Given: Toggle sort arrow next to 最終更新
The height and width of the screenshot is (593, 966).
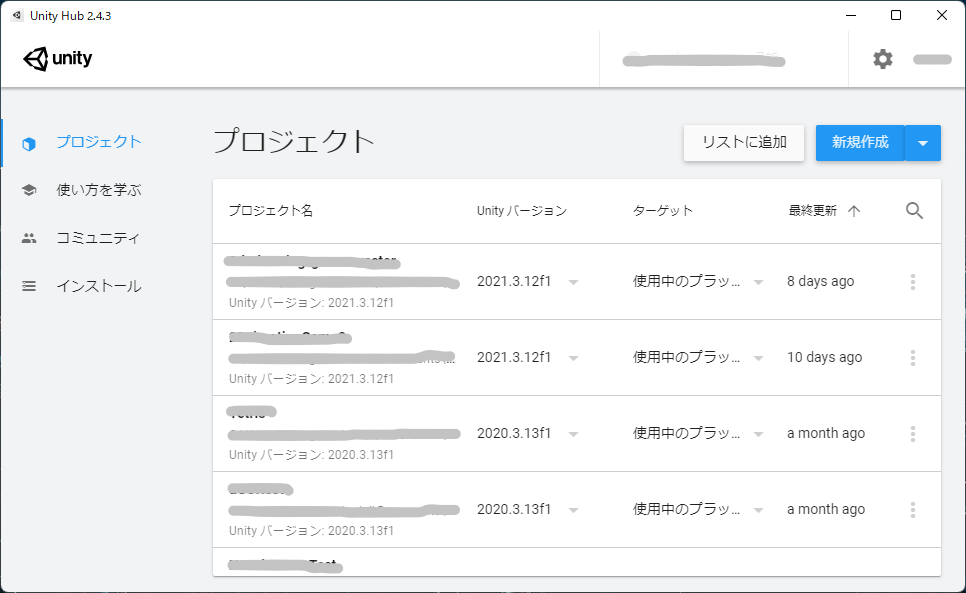Looking at the screenshot, I should [x=853, y=211].
